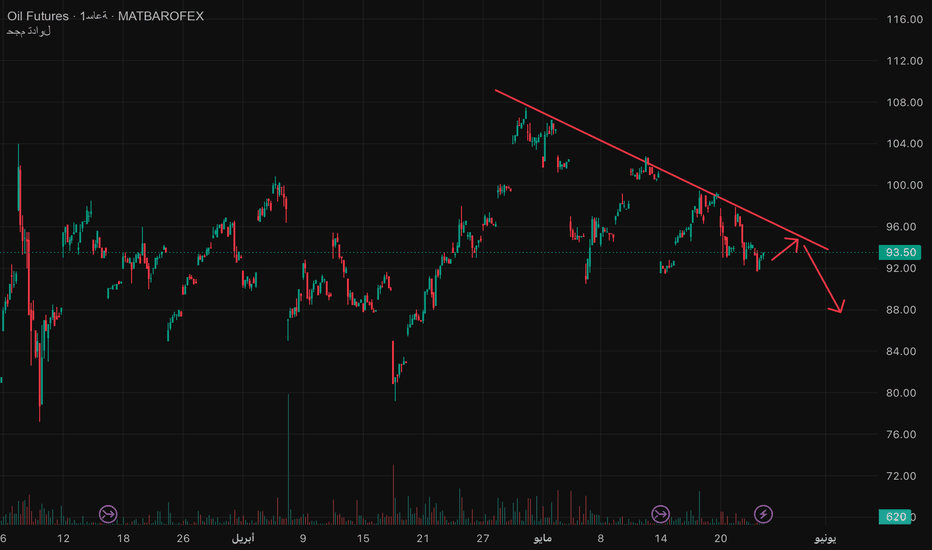Click the يونيو month label on time axis
This screenshot has height=550, width=932.
pyautogui.click(x=825, y=538)
